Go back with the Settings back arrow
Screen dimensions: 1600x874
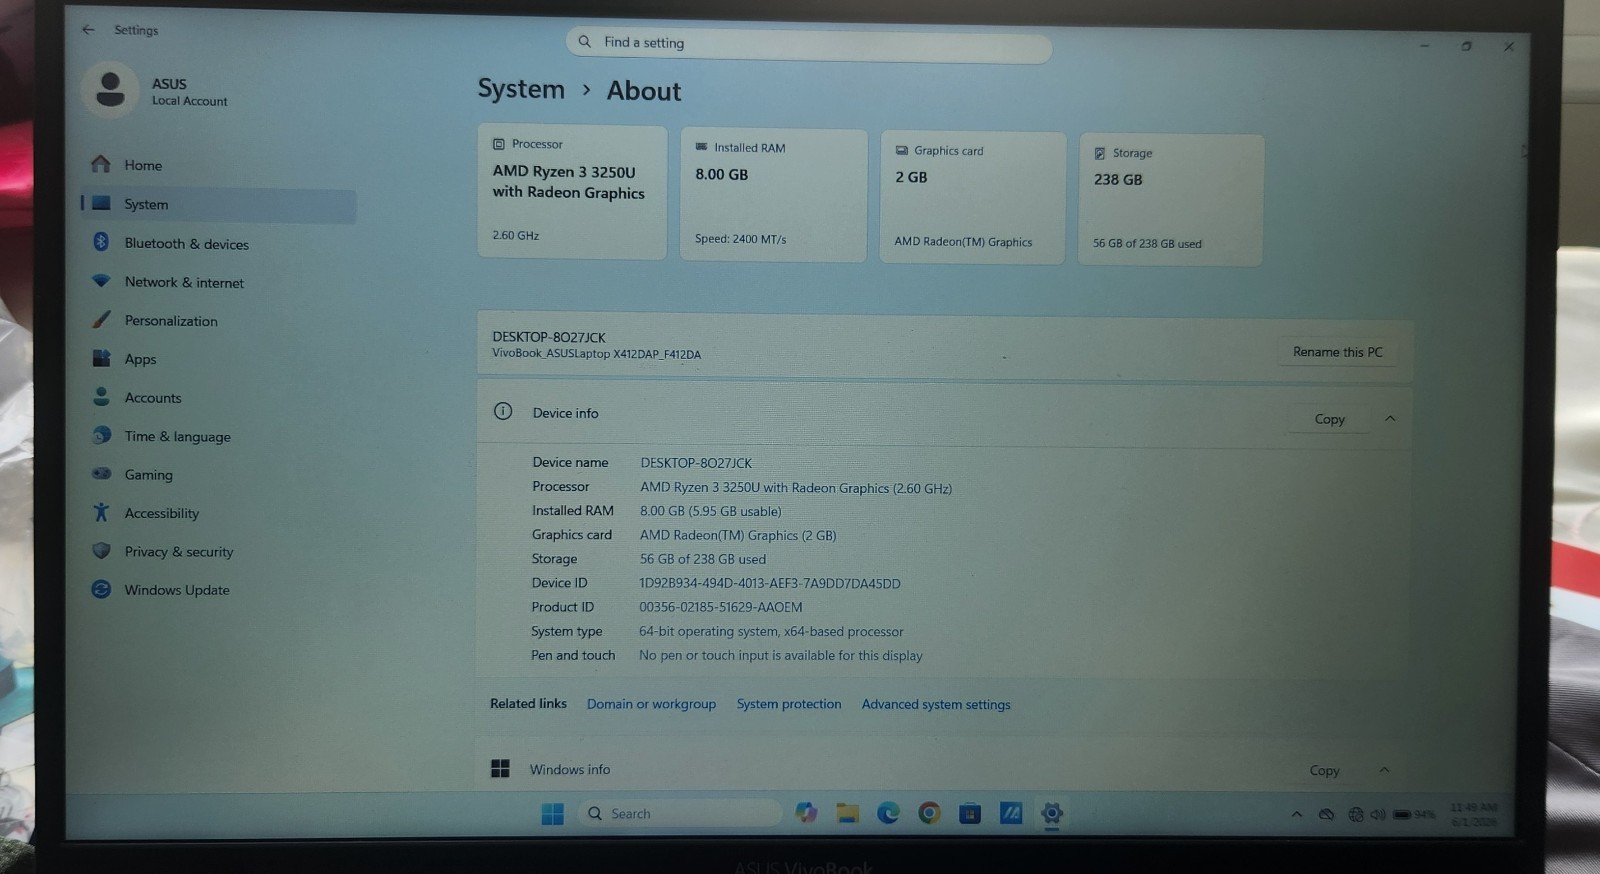88,30
